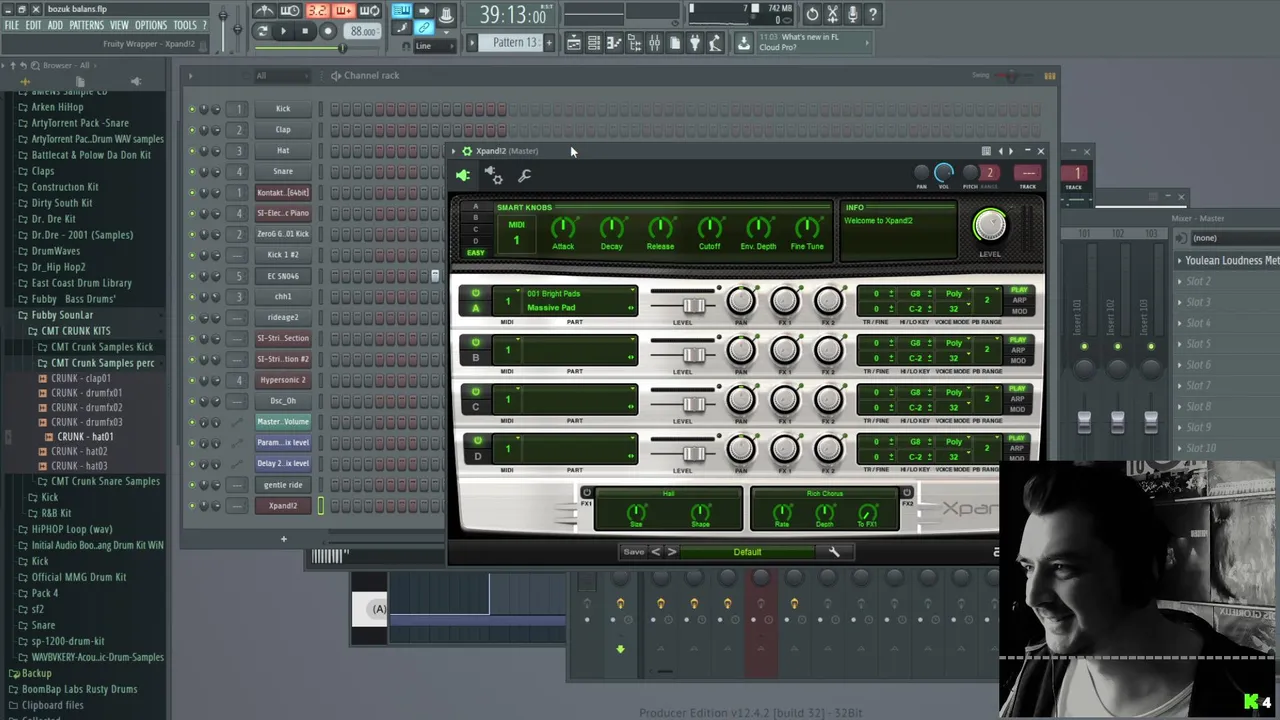Click the tempo field showing 88.000
The height and width of the screenshot is (720, 1280).
pyautogui.click(x=362, y=31)
